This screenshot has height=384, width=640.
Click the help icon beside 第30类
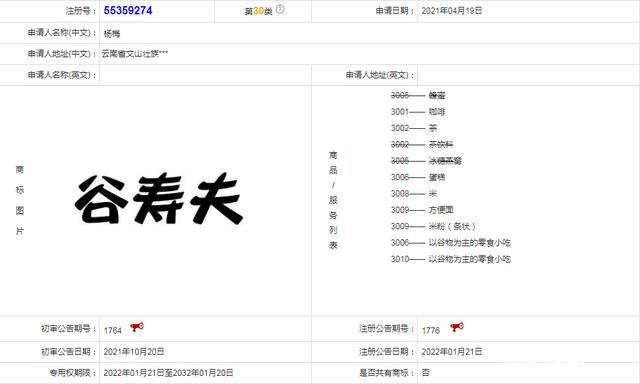pyautogui.click(x=280, y=9)
